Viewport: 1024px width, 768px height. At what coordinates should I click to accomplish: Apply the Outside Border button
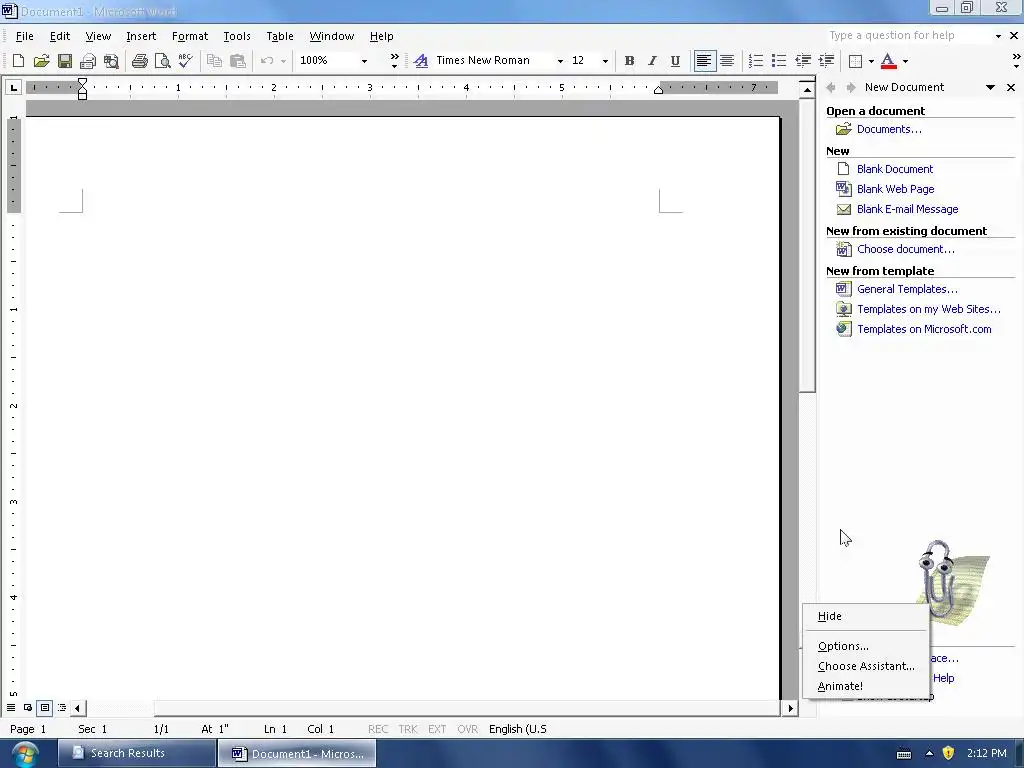(855, 61)
